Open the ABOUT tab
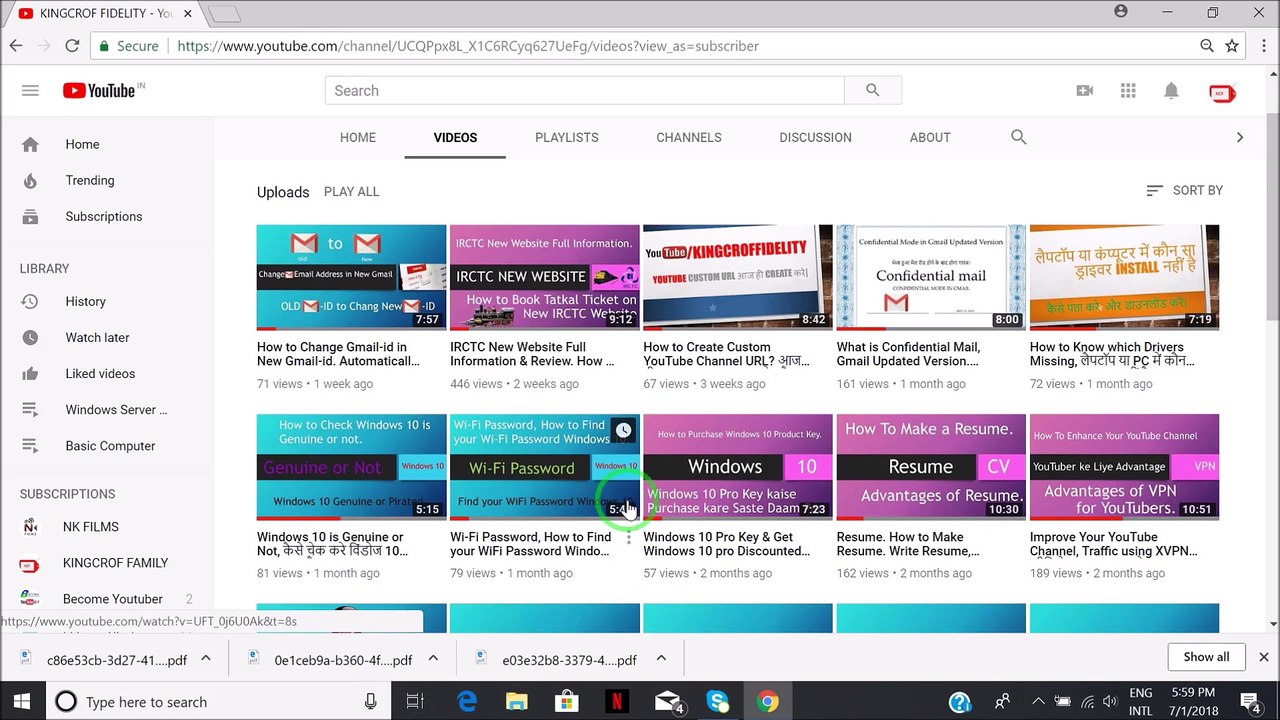This screenshot has width=1280, height=720. click(930, 137)
